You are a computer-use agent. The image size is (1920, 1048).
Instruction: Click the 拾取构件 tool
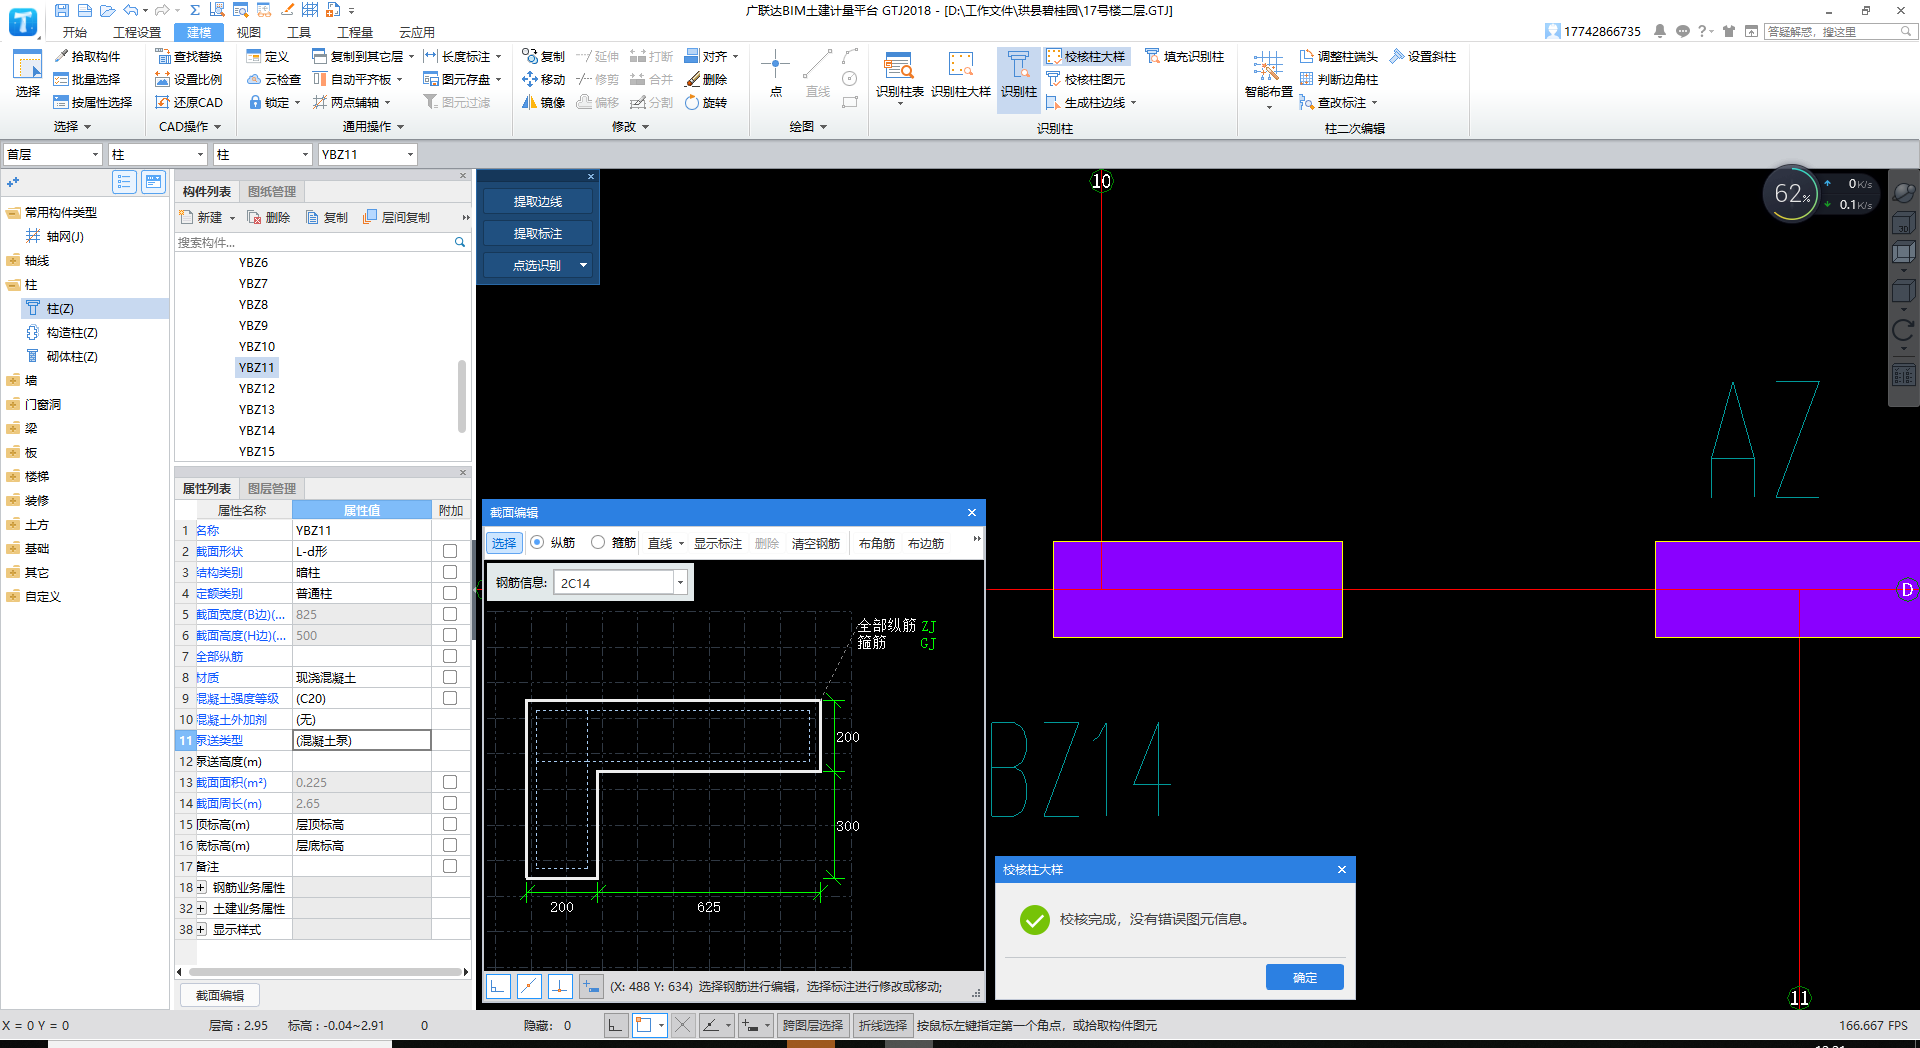point(87,57)
